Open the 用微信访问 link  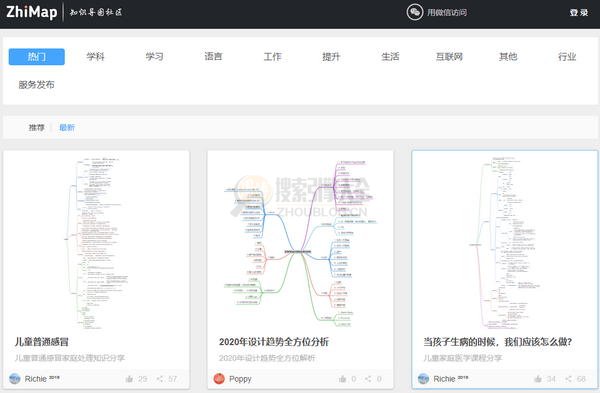pyautogui.click(x=447, y=13)
